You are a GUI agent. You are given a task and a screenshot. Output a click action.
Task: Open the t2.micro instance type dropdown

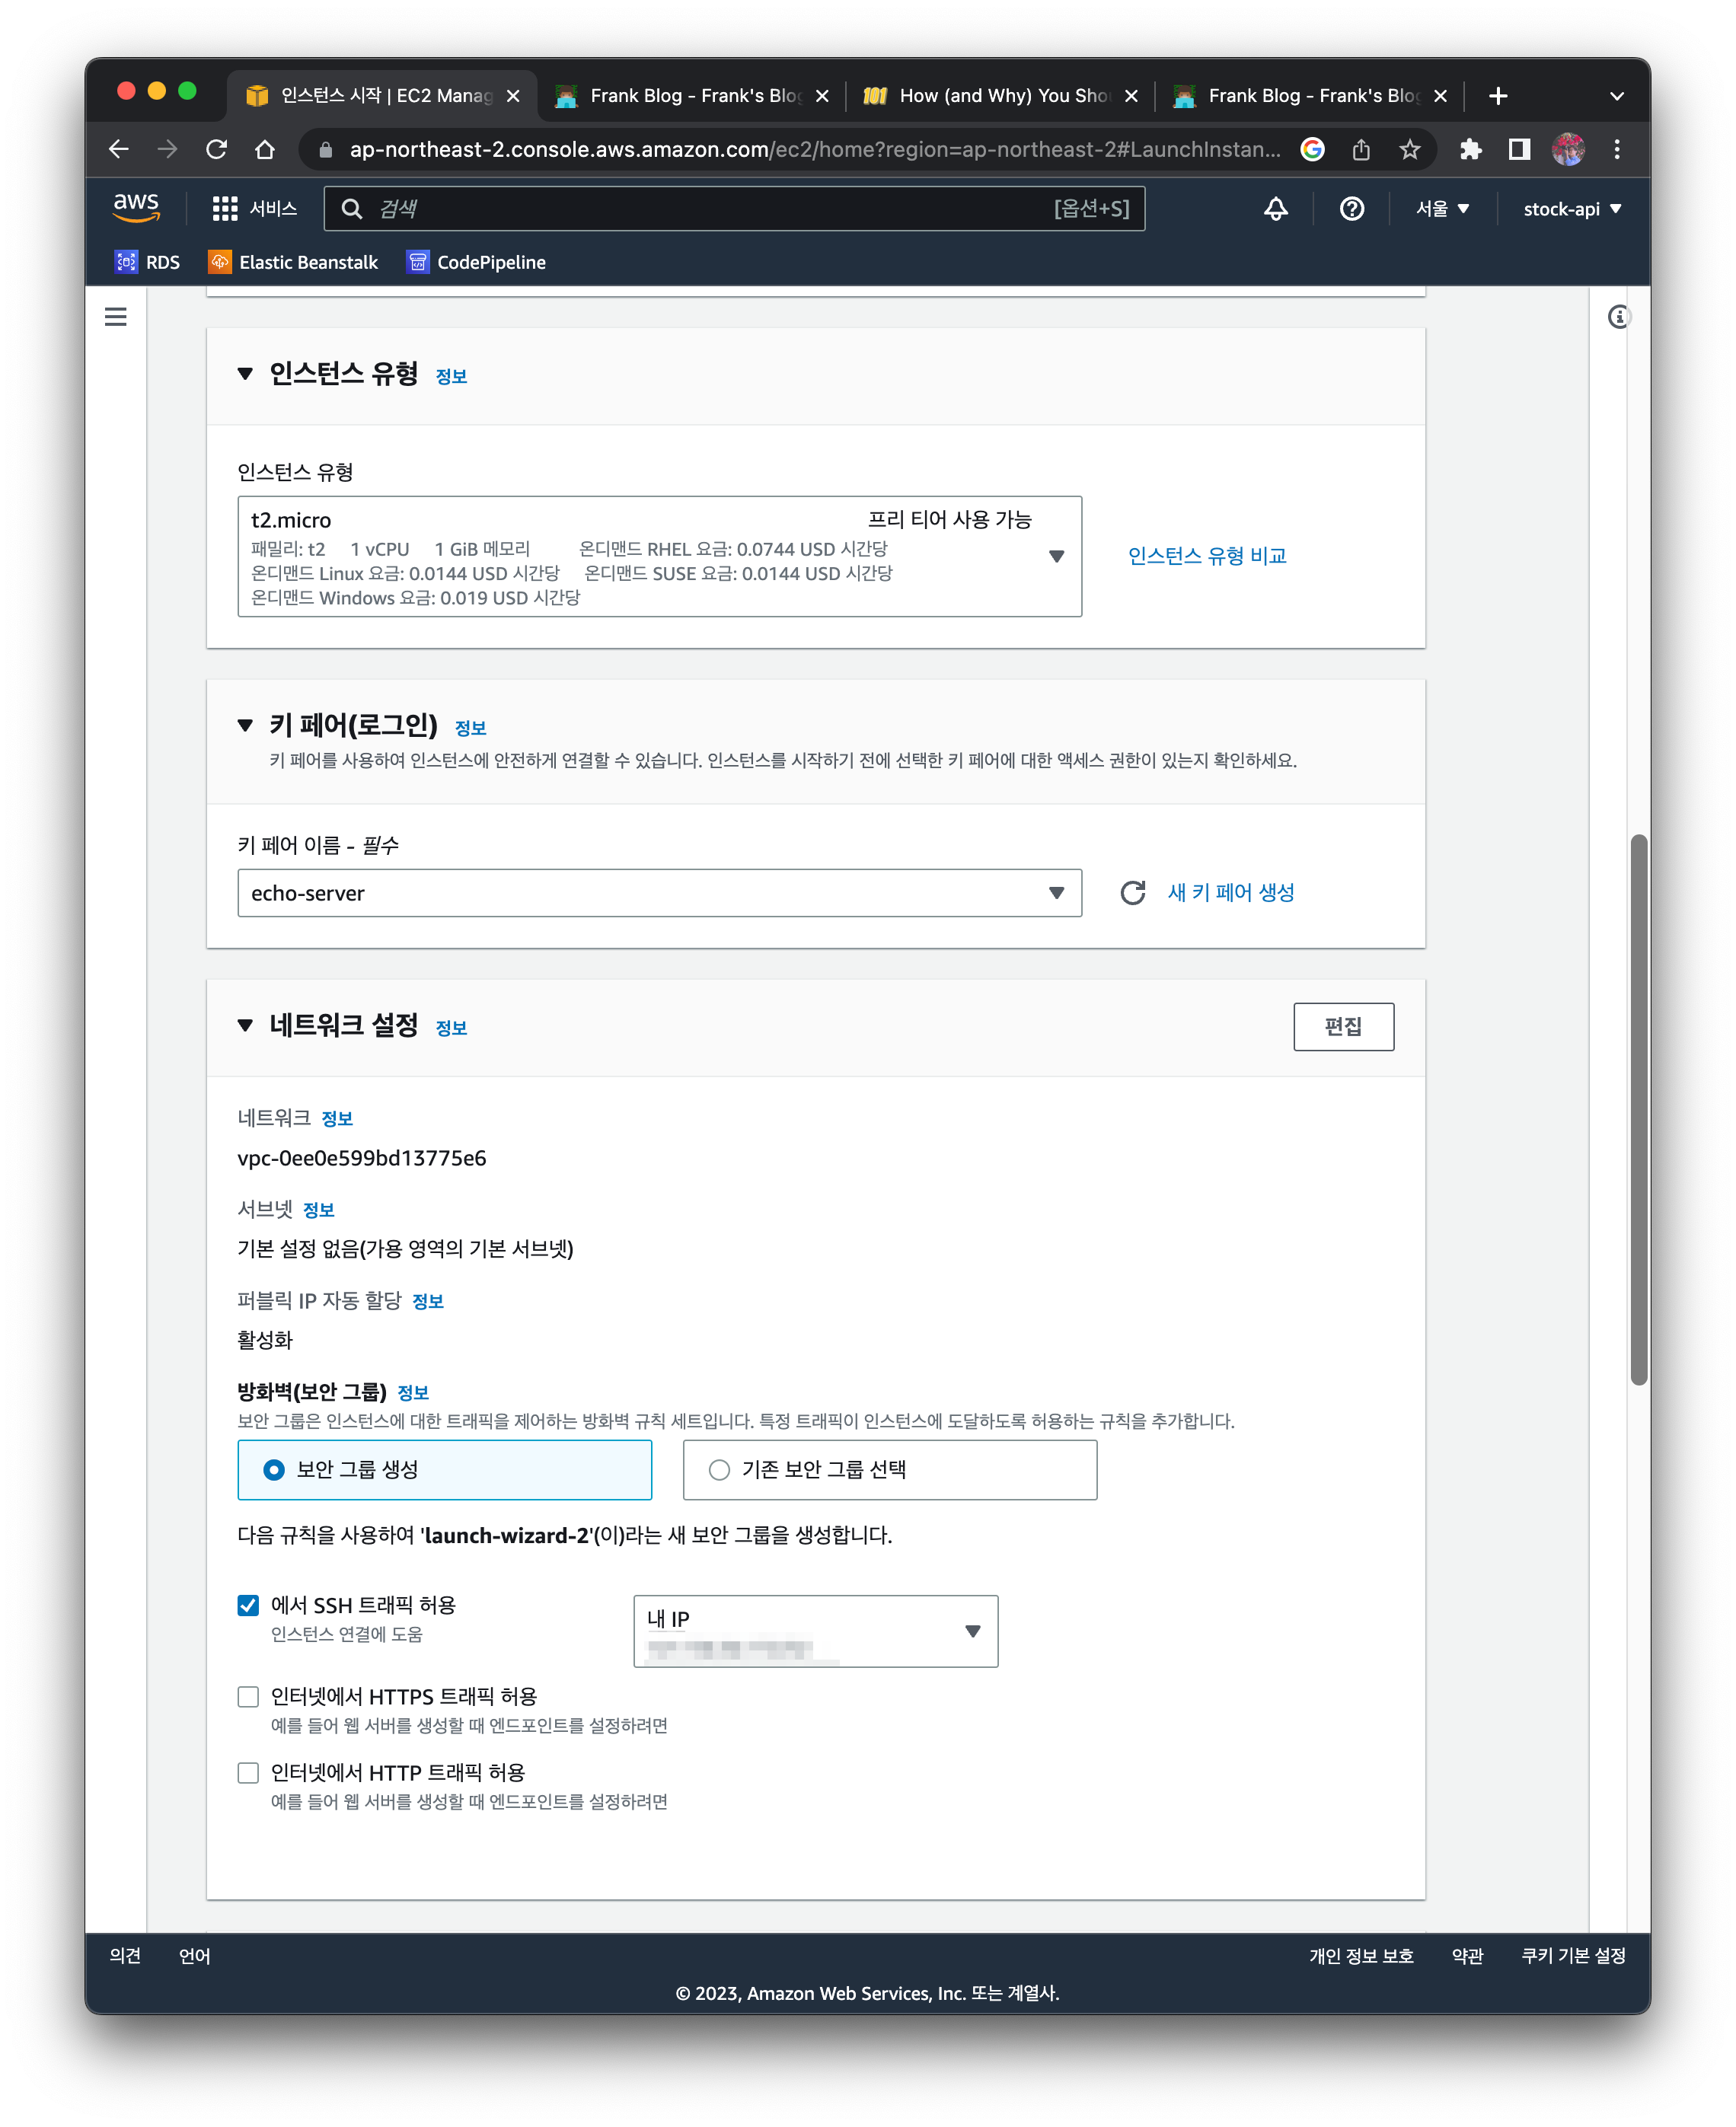pyautogui.click(x=1057, y=556)
